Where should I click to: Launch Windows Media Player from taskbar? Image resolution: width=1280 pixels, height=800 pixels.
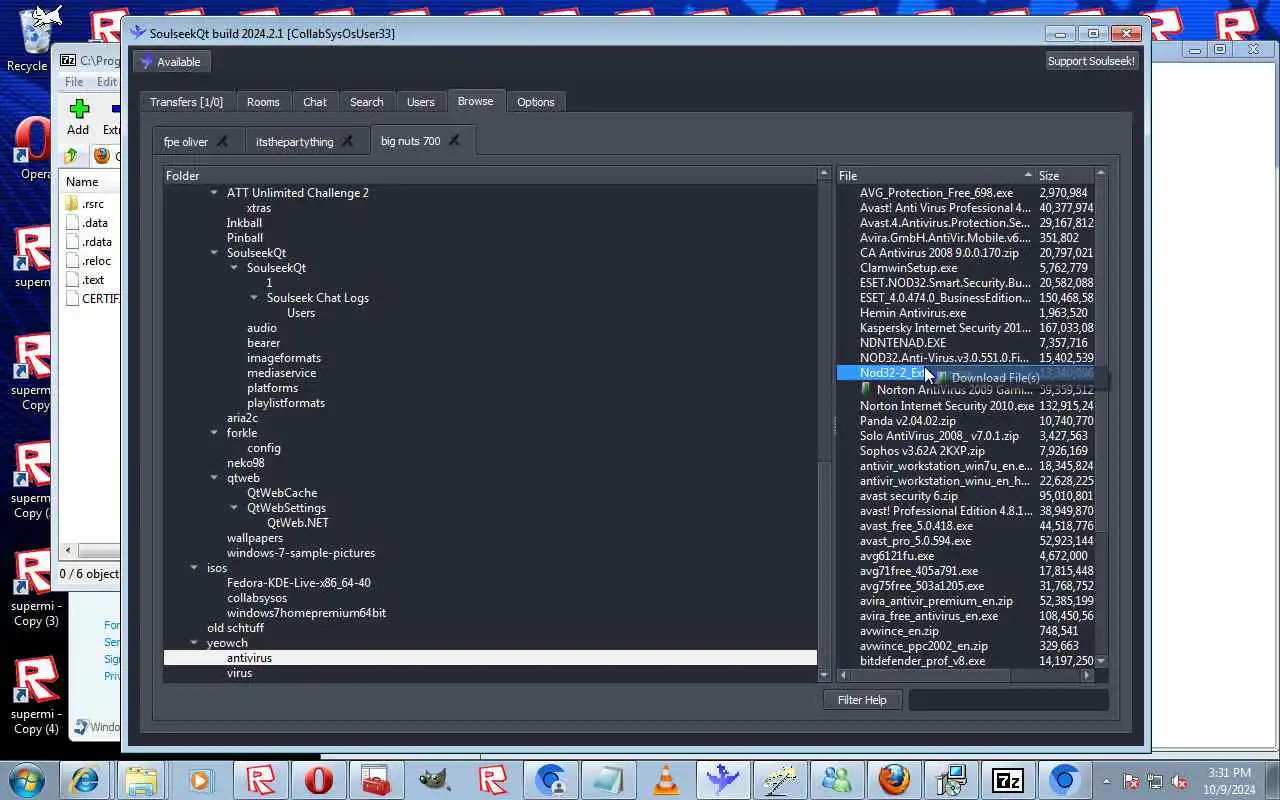201,779
